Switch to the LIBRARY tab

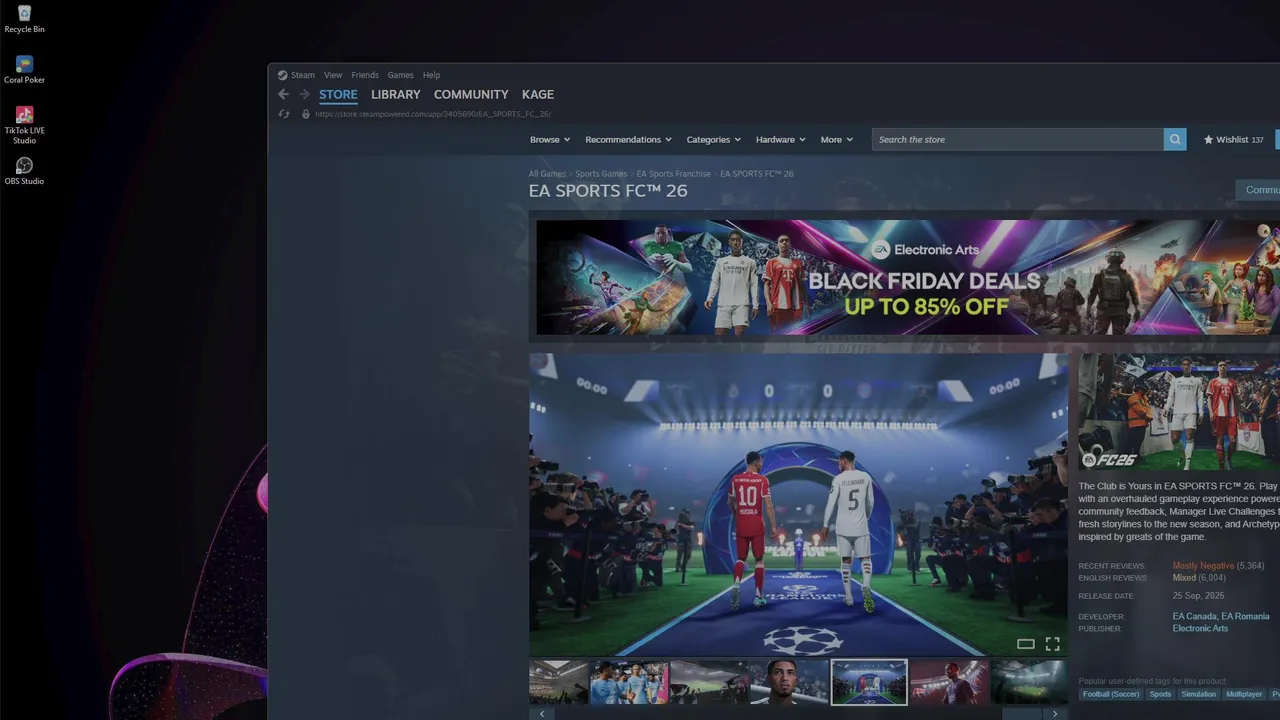click(395, 95)
